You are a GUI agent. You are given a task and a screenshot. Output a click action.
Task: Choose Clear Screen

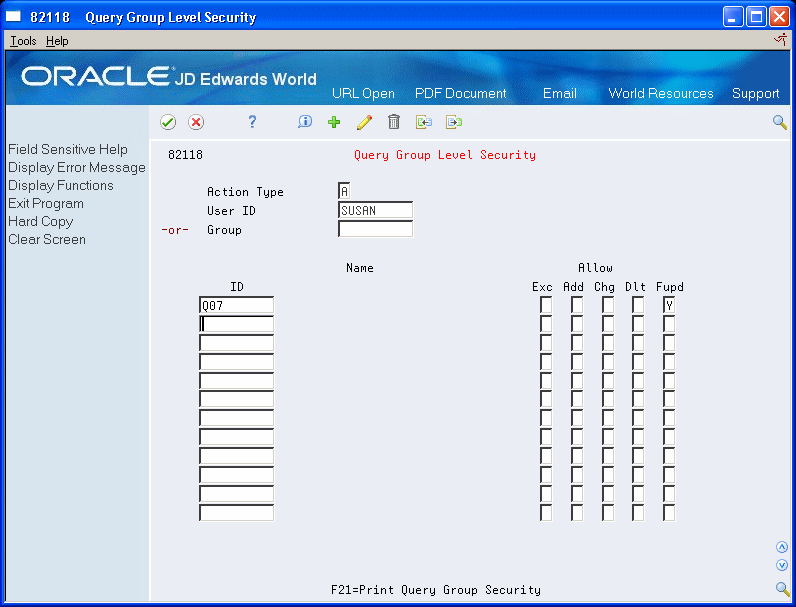(47, 240)
